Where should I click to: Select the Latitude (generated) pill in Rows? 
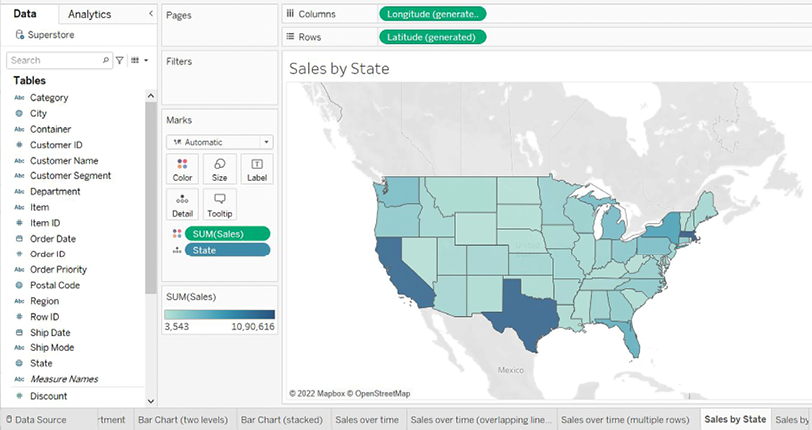coord(433,37)
